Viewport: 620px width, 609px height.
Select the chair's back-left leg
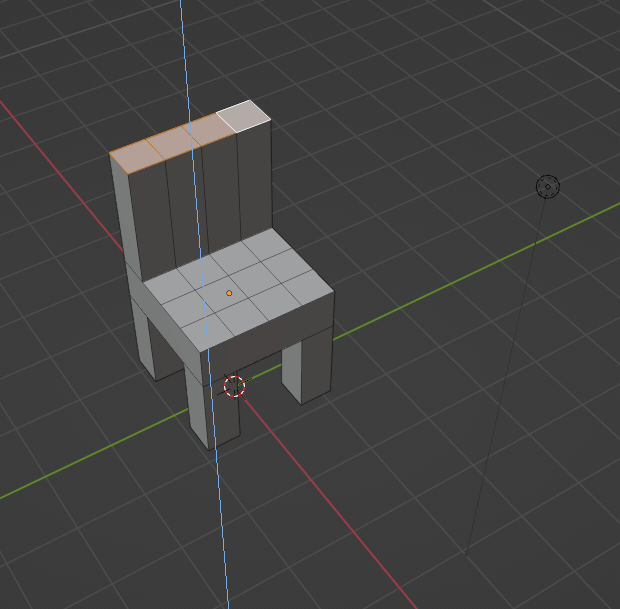click(x=155, y=347)
